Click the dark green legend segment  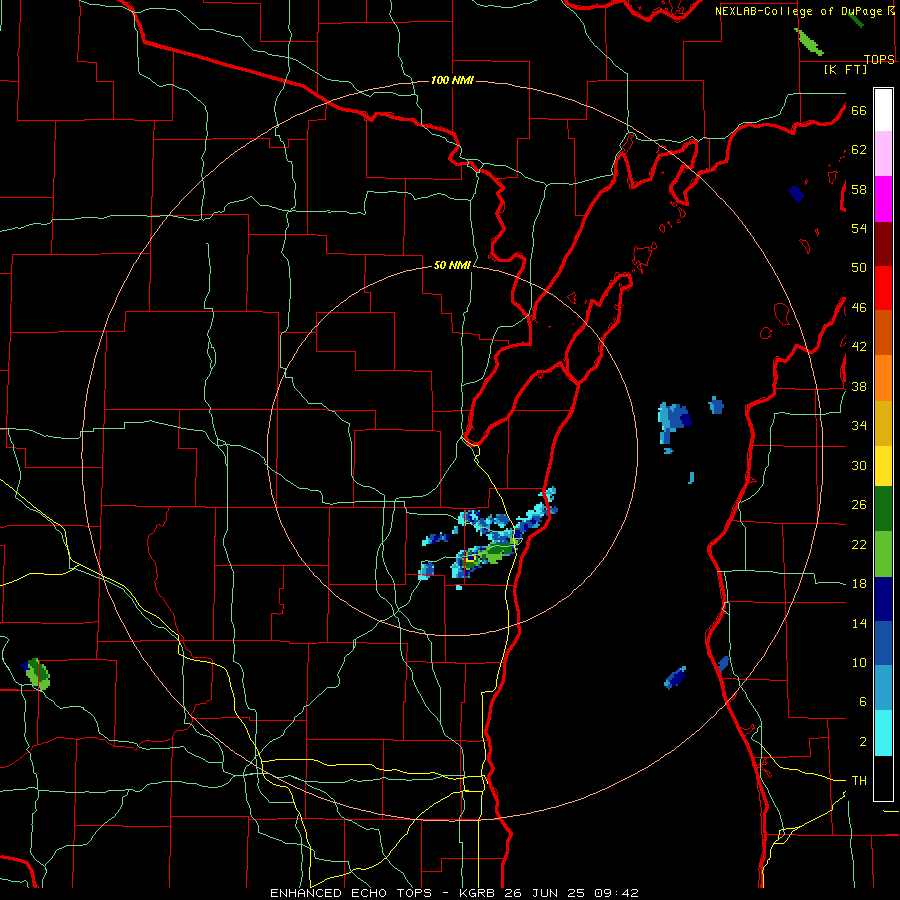click(x=883, y=509)
